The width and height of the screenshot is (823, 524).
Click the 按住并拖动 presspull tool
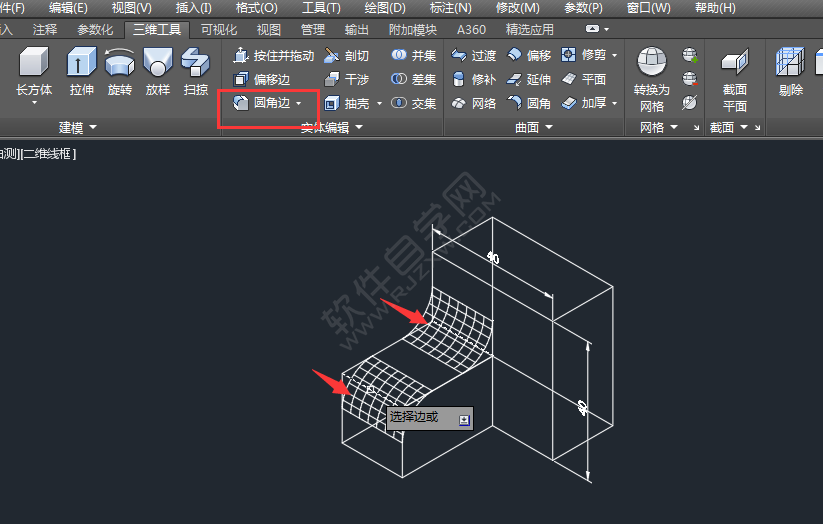pos(273,55)
